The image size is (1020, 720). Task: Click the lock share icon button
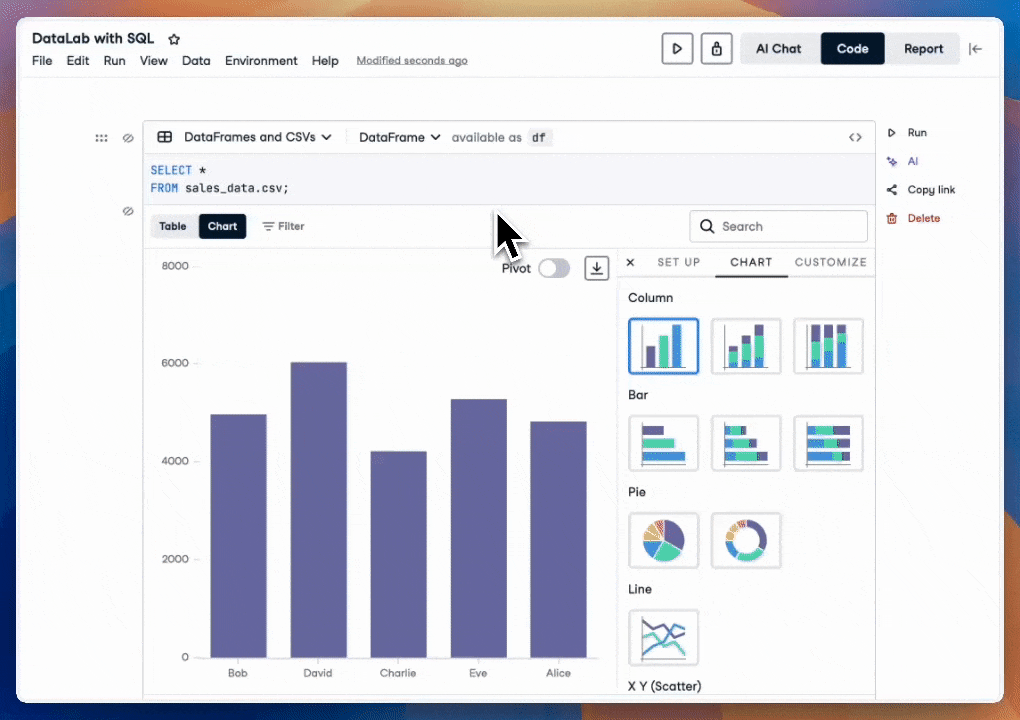tap(716, 49)
